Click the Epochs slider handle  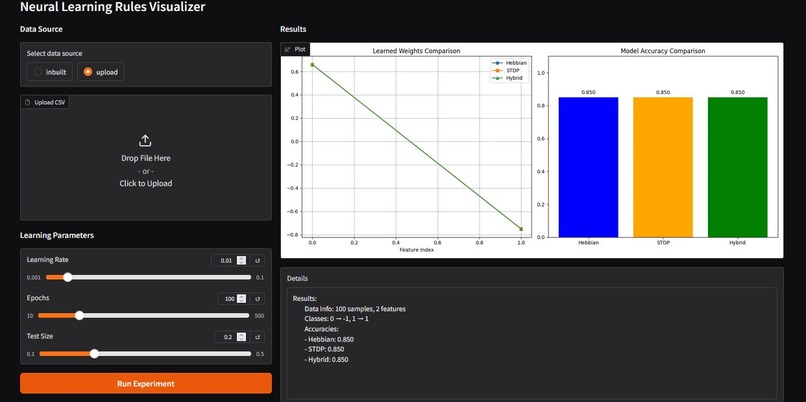pyautogui.click(x=79, y=315)
